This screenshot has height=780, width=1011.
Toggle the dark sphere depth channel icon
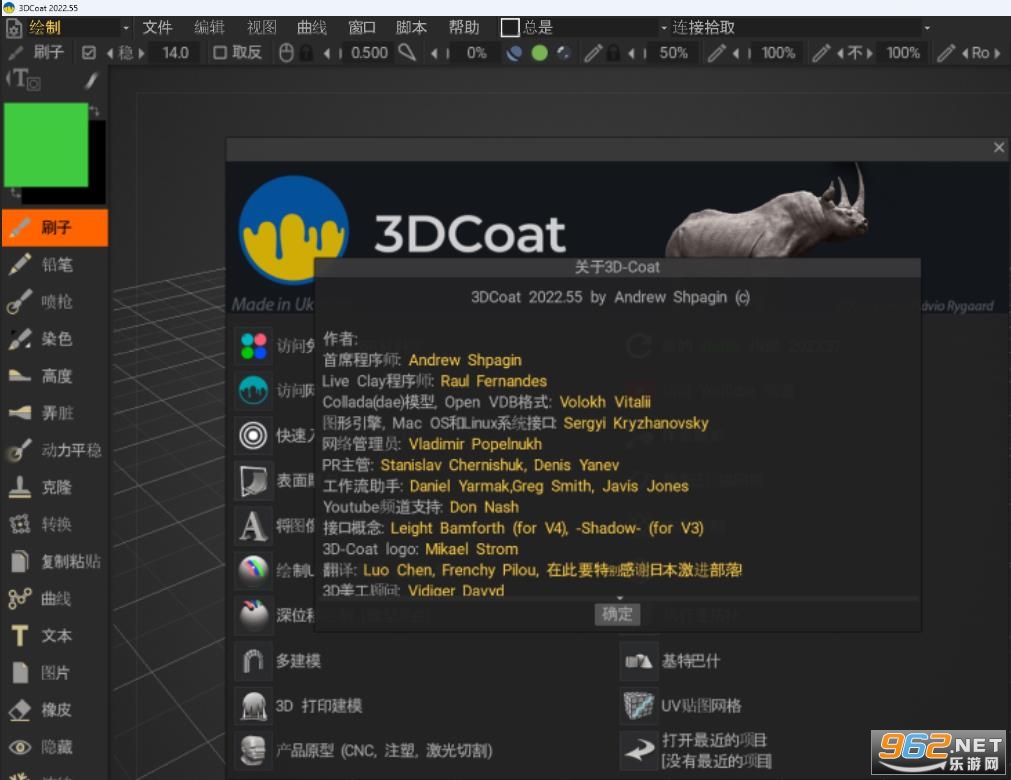pos(514,53)
